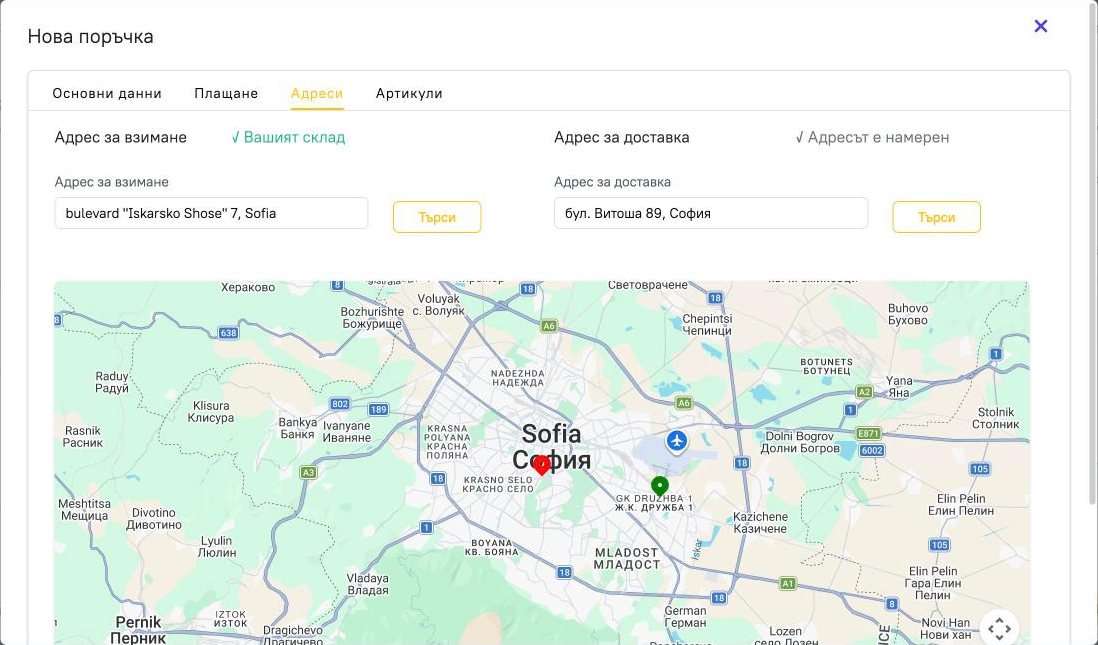Click the Dolni Bogrov label on map
This screenshot has width=1098, height=645.
coord(800,442)
